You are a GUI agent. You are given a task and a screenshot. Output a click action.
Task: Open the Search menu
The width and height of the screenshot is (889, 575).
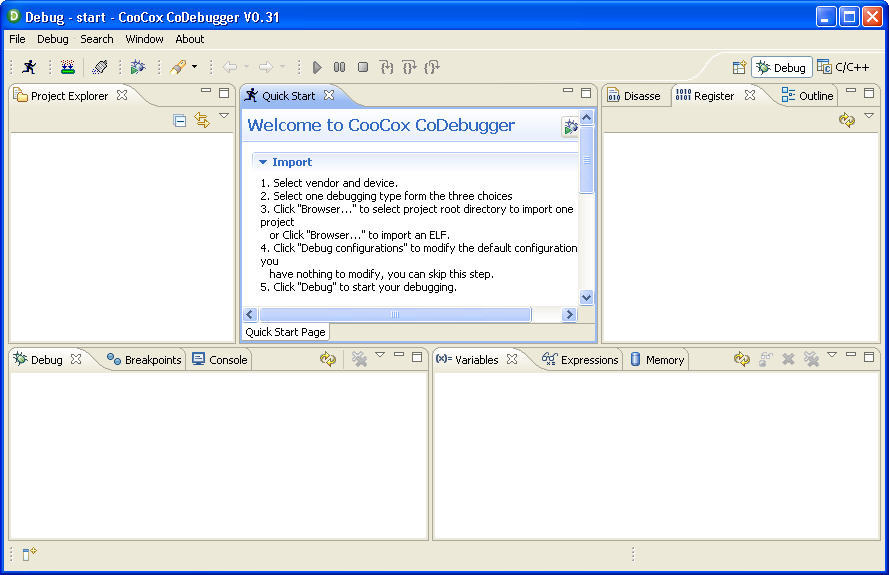96,39
